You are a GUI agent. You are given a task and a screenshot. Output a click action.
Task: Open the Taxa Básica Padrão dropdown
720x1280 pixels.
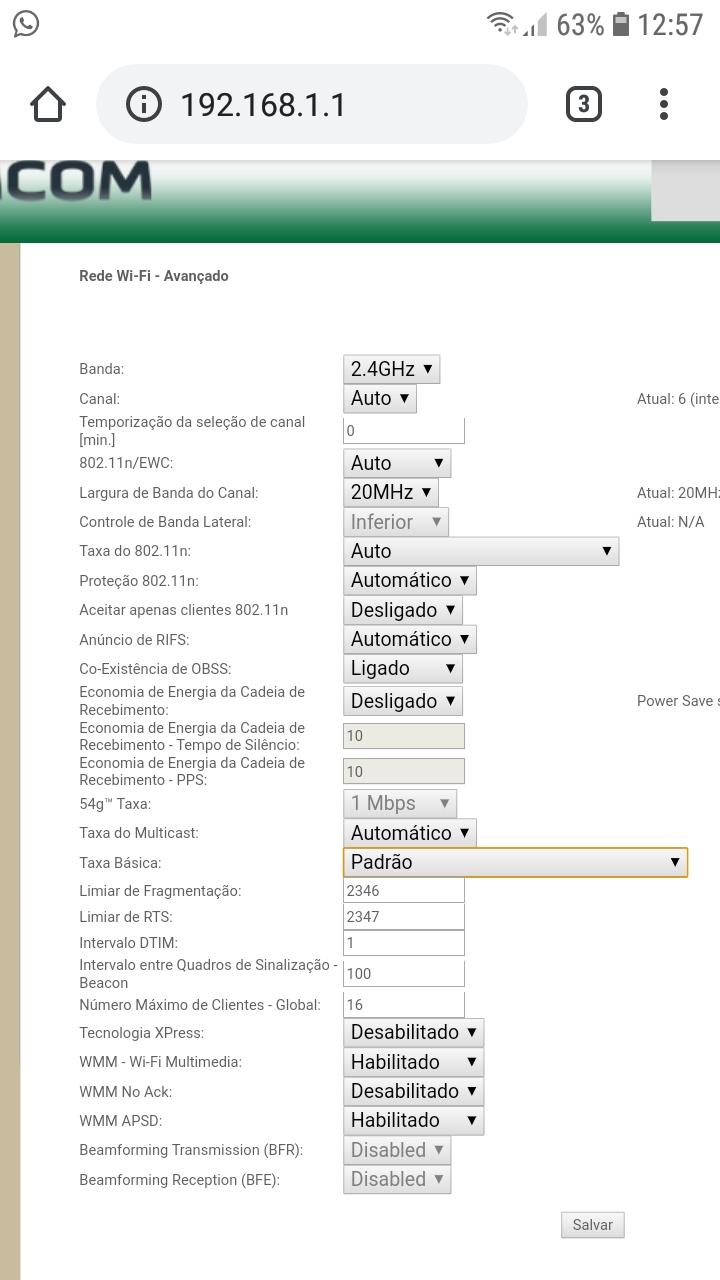[515, 862]
